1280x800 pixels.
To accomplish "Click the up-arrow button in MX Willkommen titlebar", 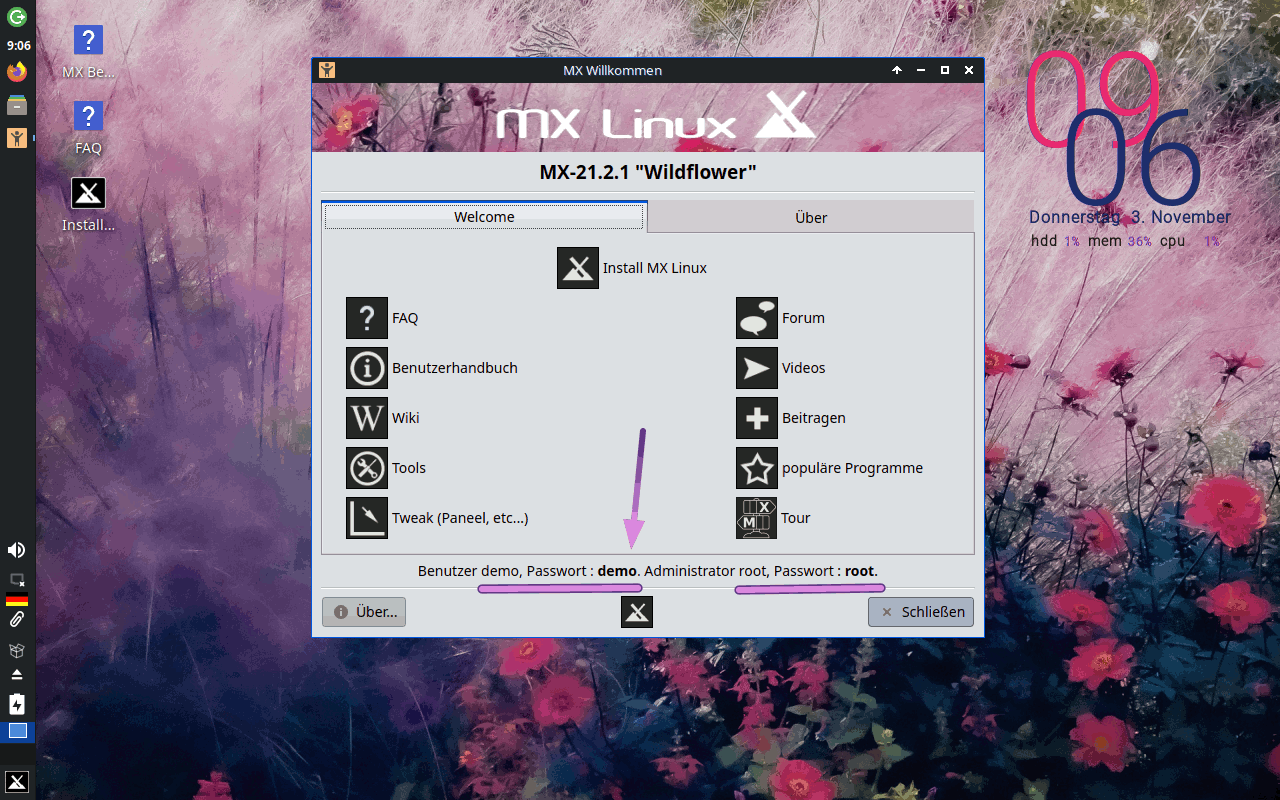I will coord(897,70).
